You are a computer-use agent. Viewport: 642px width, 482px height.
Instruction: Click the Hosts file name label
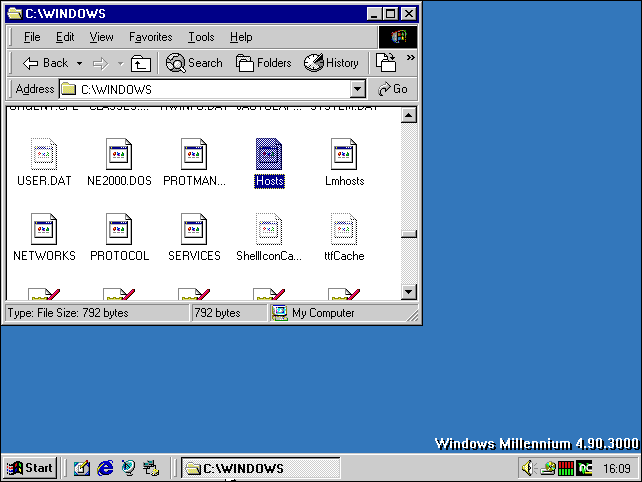coord(269,181)
